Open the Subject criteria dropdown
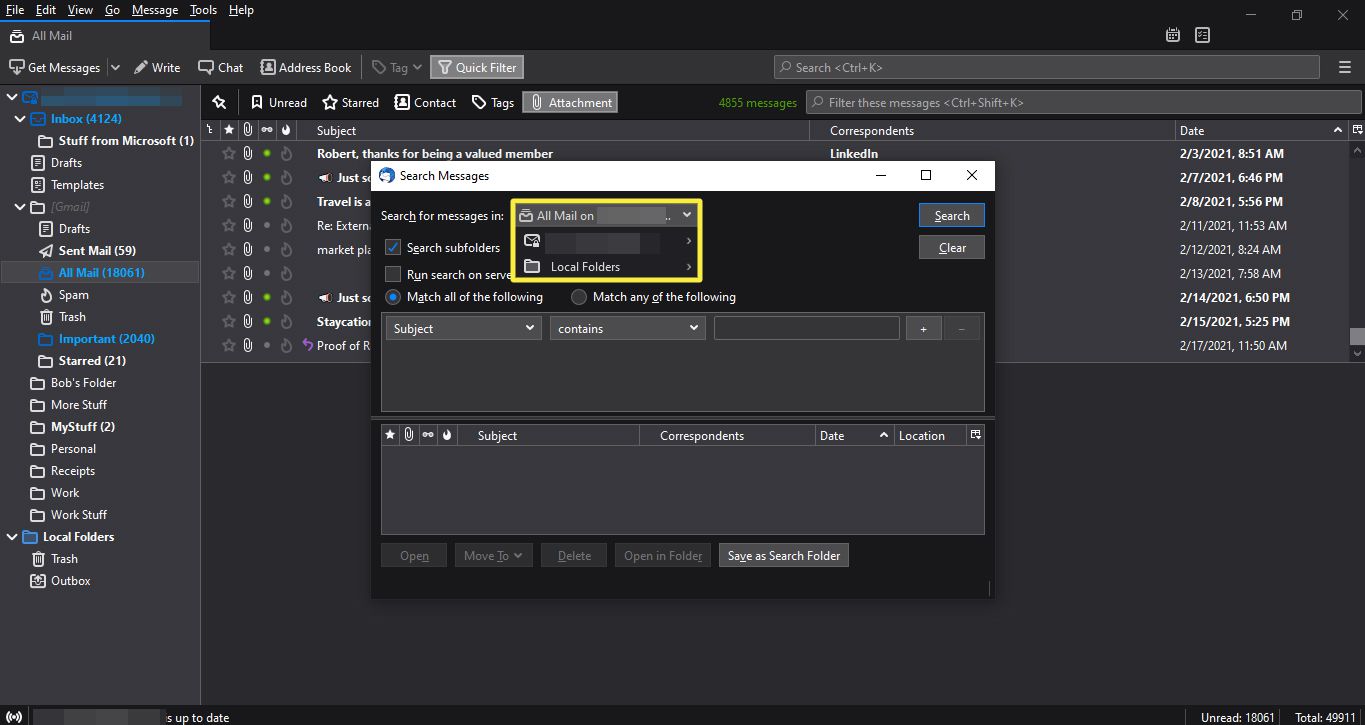1365x725 pixels. pos(464,328)
